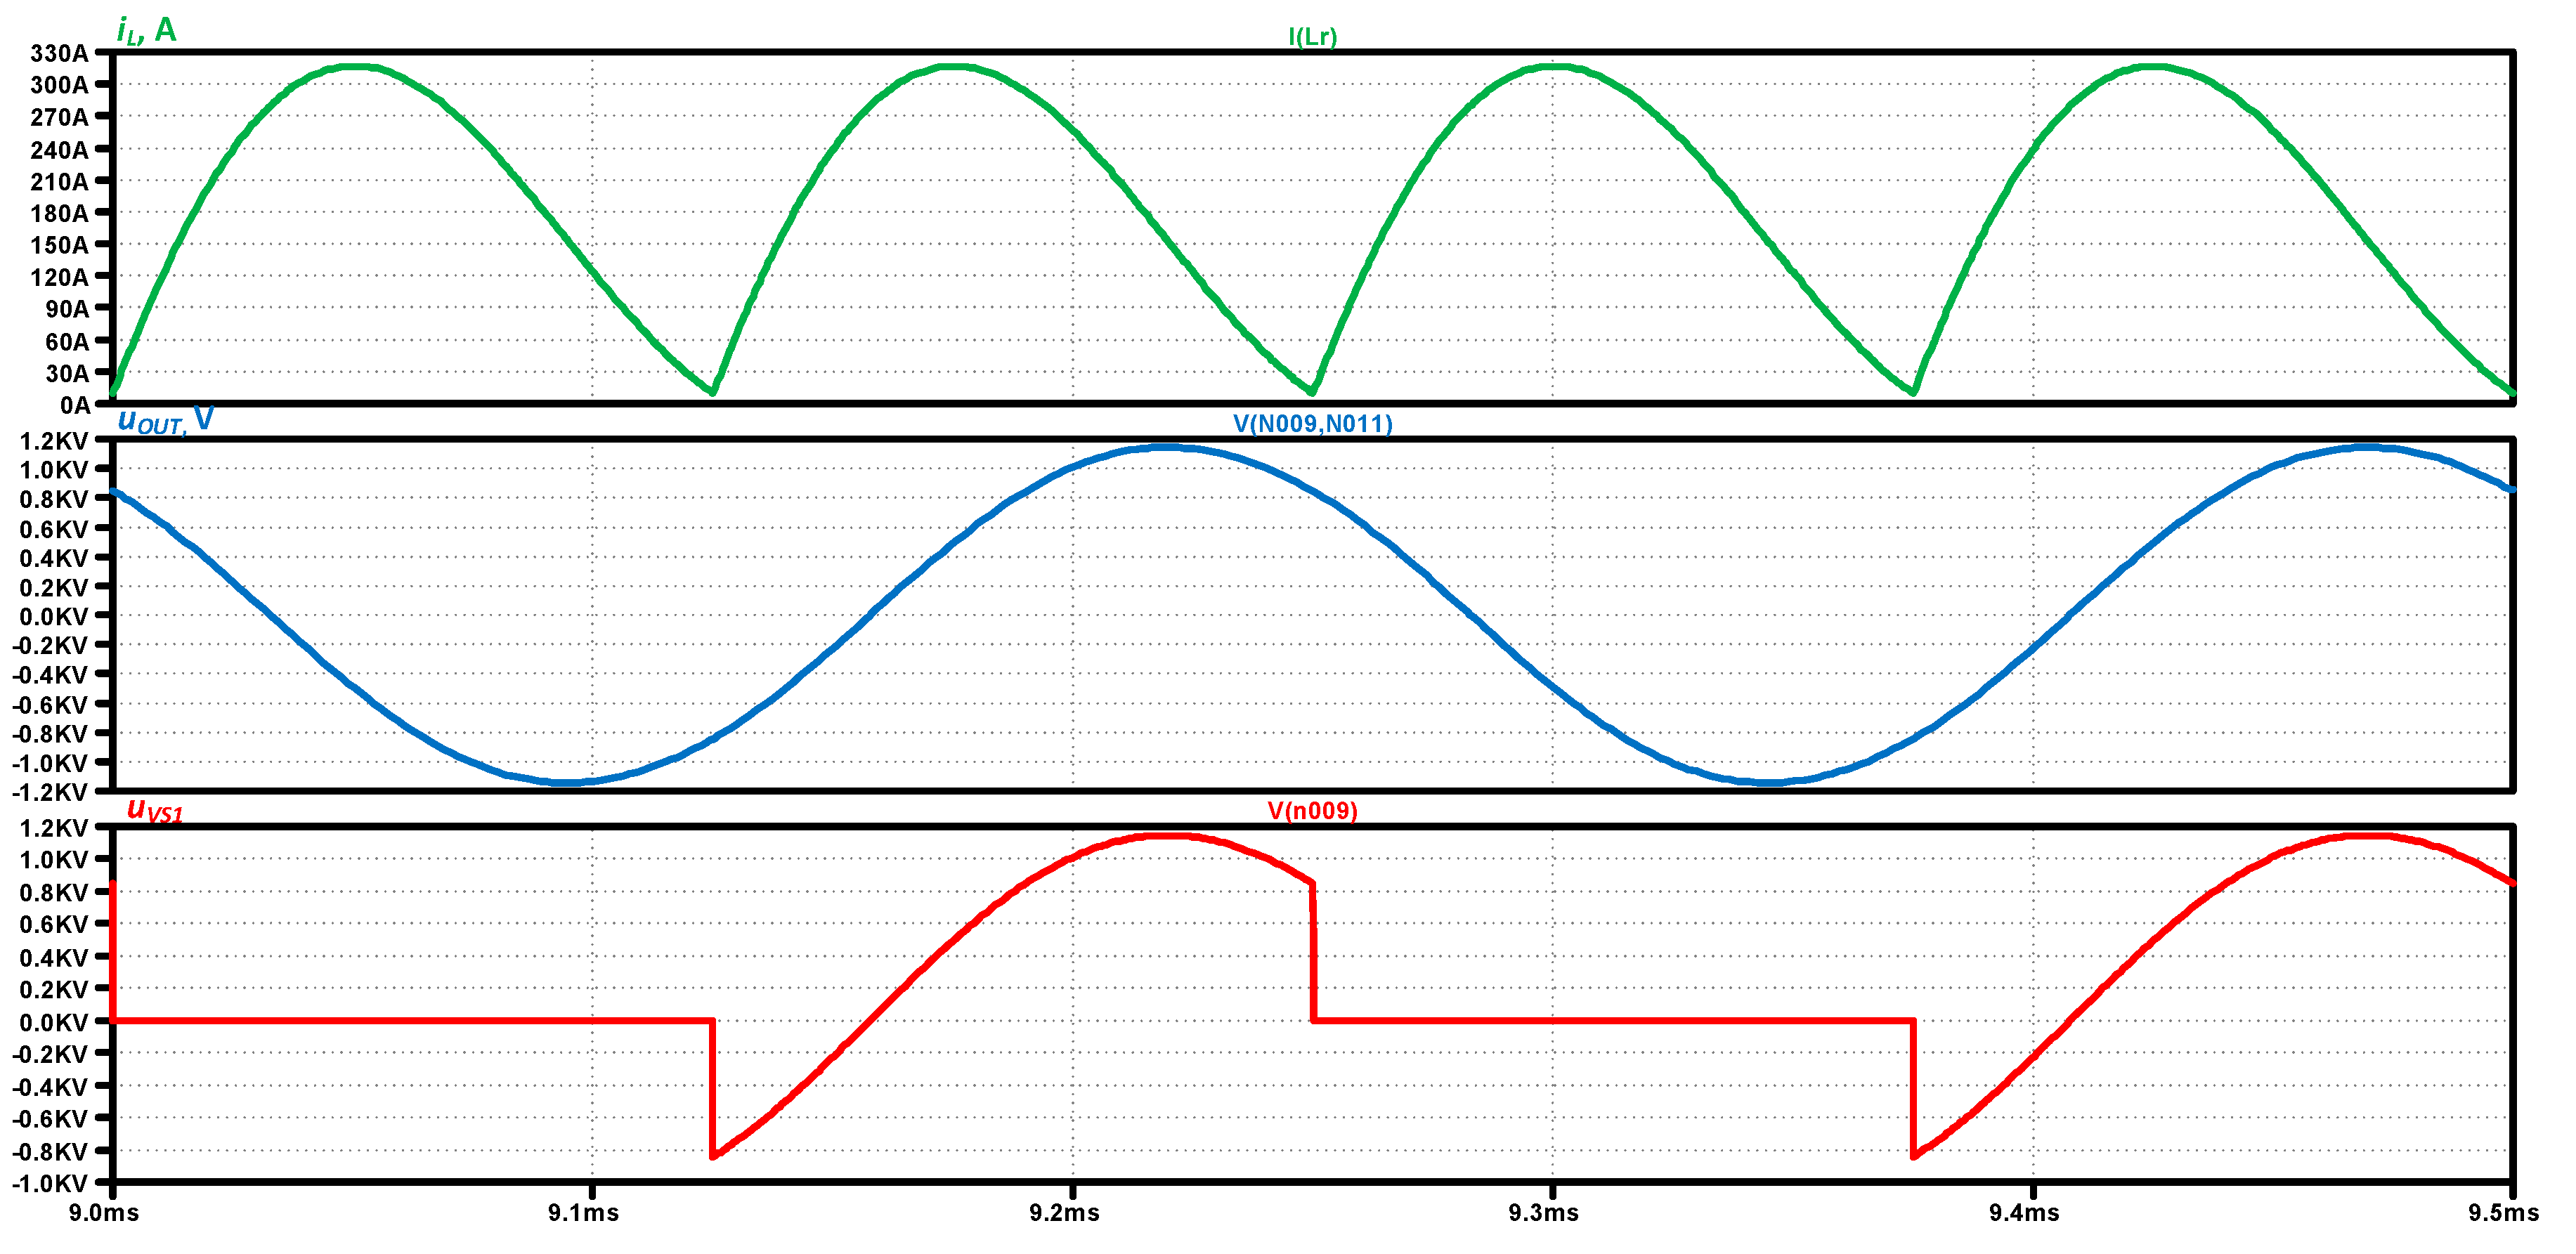Click the 0.0KV label in uVS1 pane

[x=53, y=1022]
